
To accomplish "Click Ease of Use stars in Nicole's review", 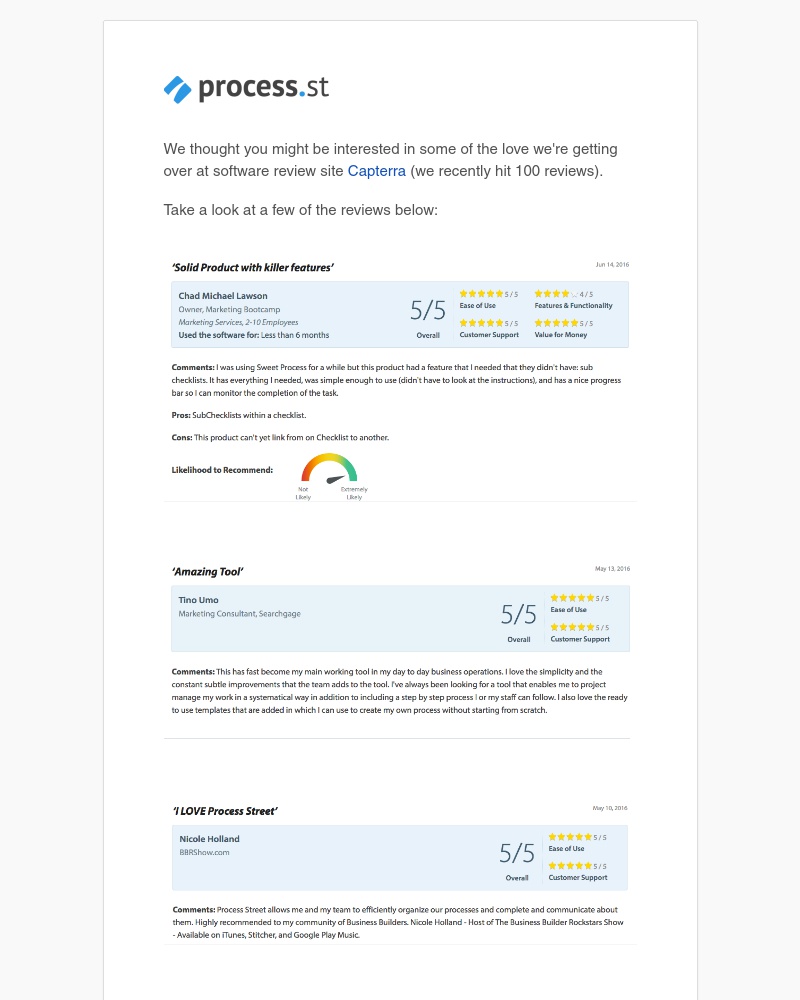I will [570, 837].
